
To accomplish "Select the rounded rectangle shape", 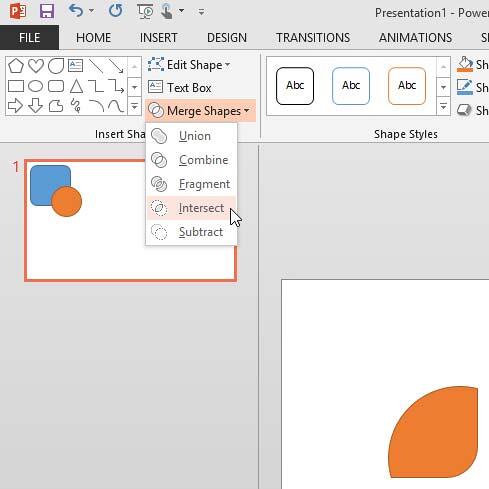I will [56, 86].
